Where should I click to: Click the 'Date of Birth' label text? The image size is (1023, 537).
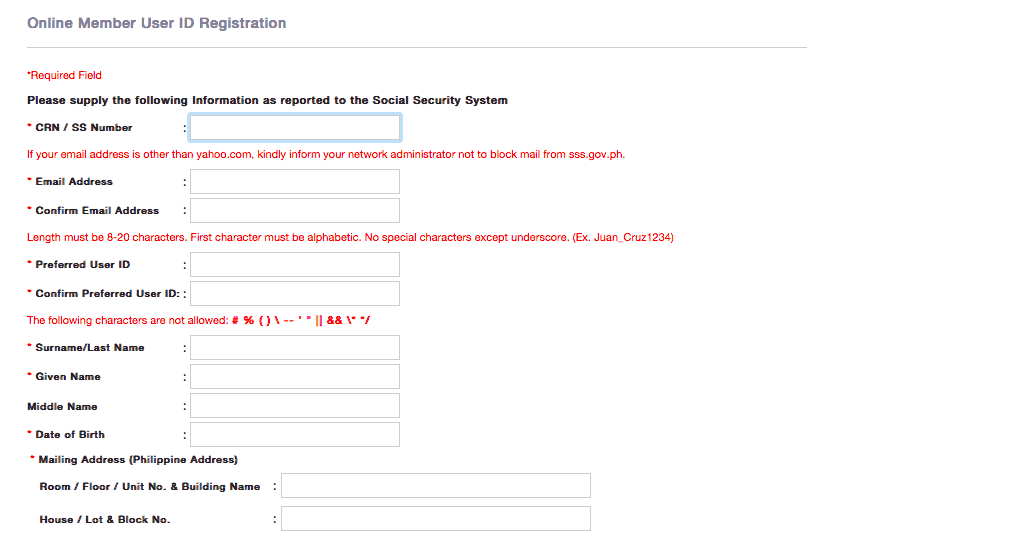tap(70, 435)
